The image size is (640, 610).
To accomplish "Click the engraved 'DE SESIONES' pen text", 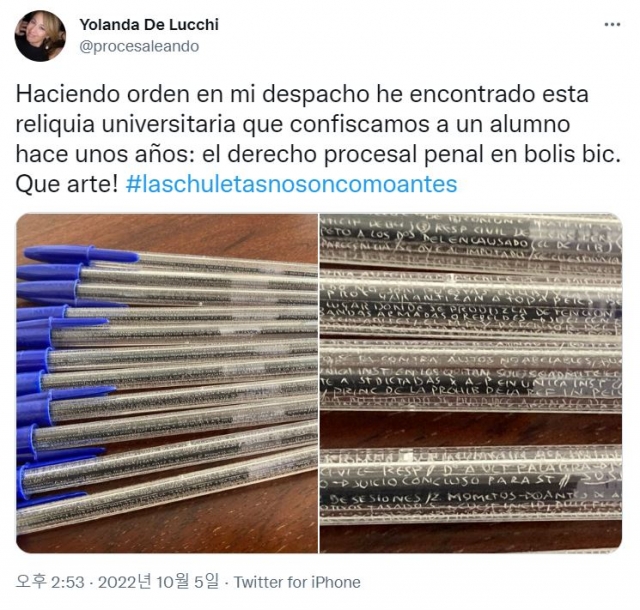I will click(374, 498).
